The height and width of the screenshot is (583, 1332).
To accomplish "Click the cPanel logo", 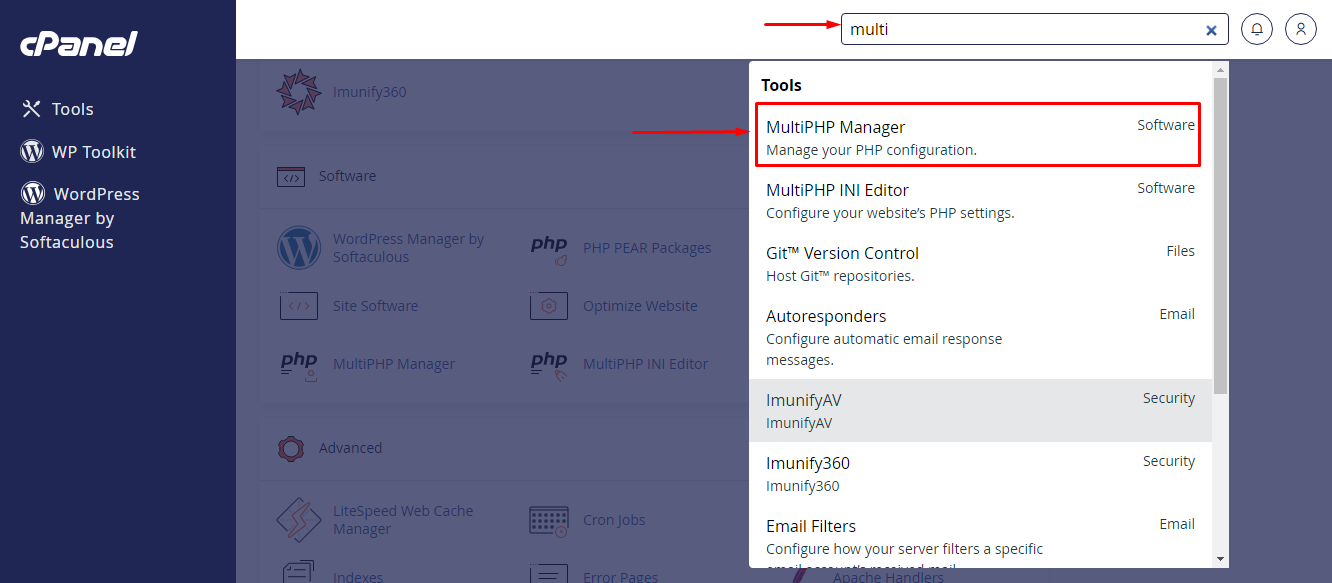I will (x=78, y=44).
